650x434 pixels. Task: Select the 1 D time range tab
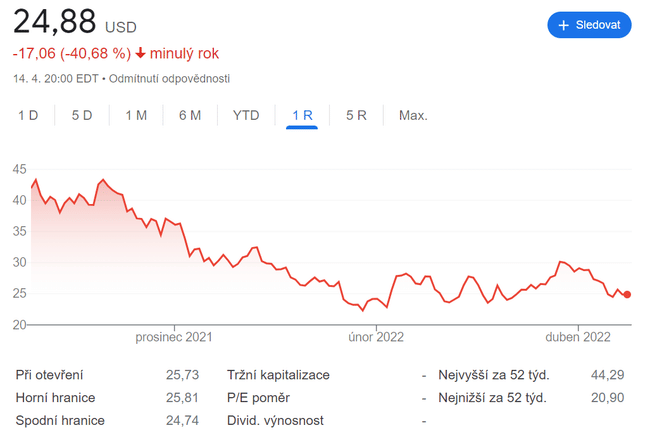point(28,115)
